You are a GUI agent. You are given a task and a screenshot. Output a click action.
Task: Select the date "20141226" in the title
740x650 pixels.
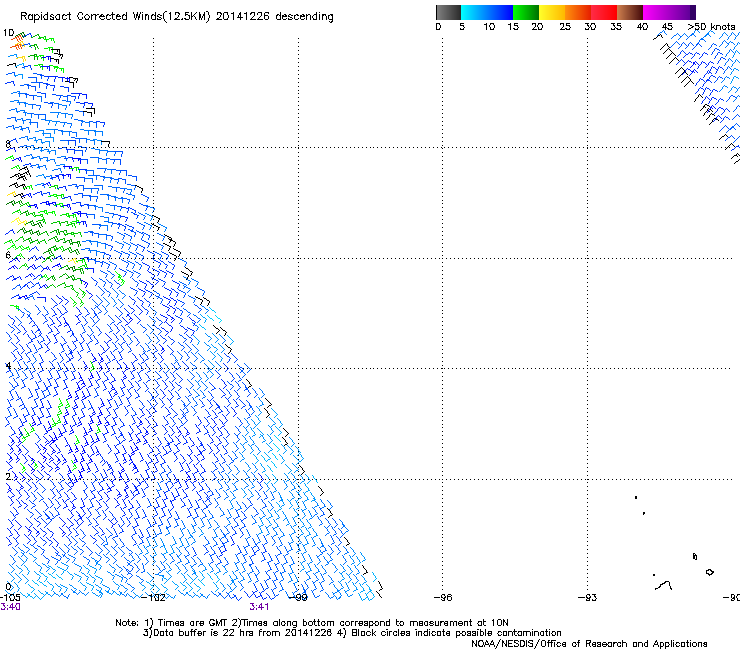click(243, 17)
